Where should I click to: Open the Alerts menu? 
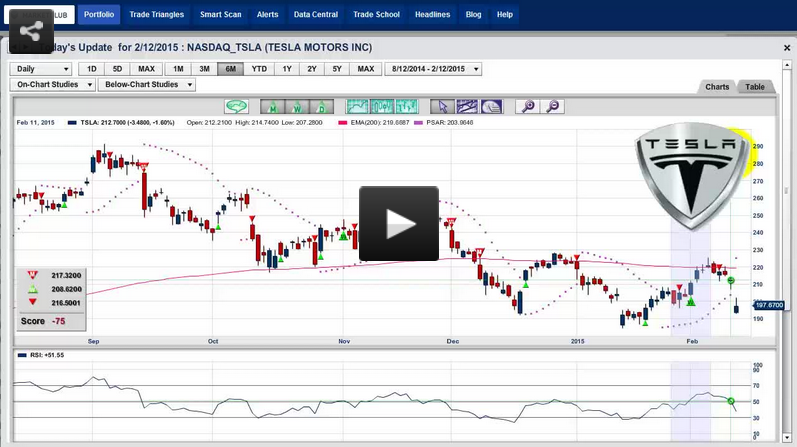pyautogui.click(x=267, y=14)
